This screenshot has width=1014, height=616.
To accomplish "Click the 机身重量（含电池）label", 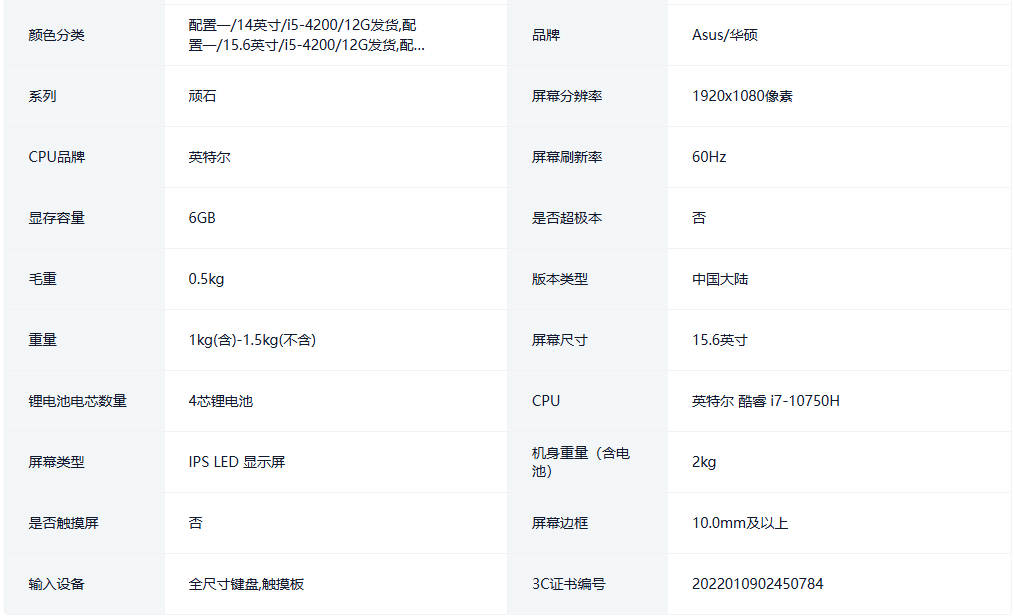I will pyautogui.click(x=580, y=462).
